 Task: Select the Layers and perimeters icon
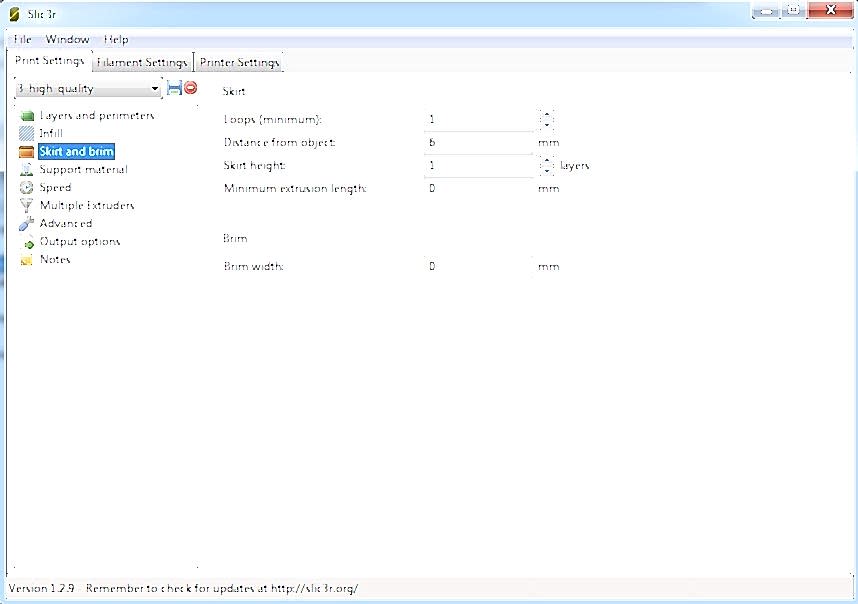27,116
